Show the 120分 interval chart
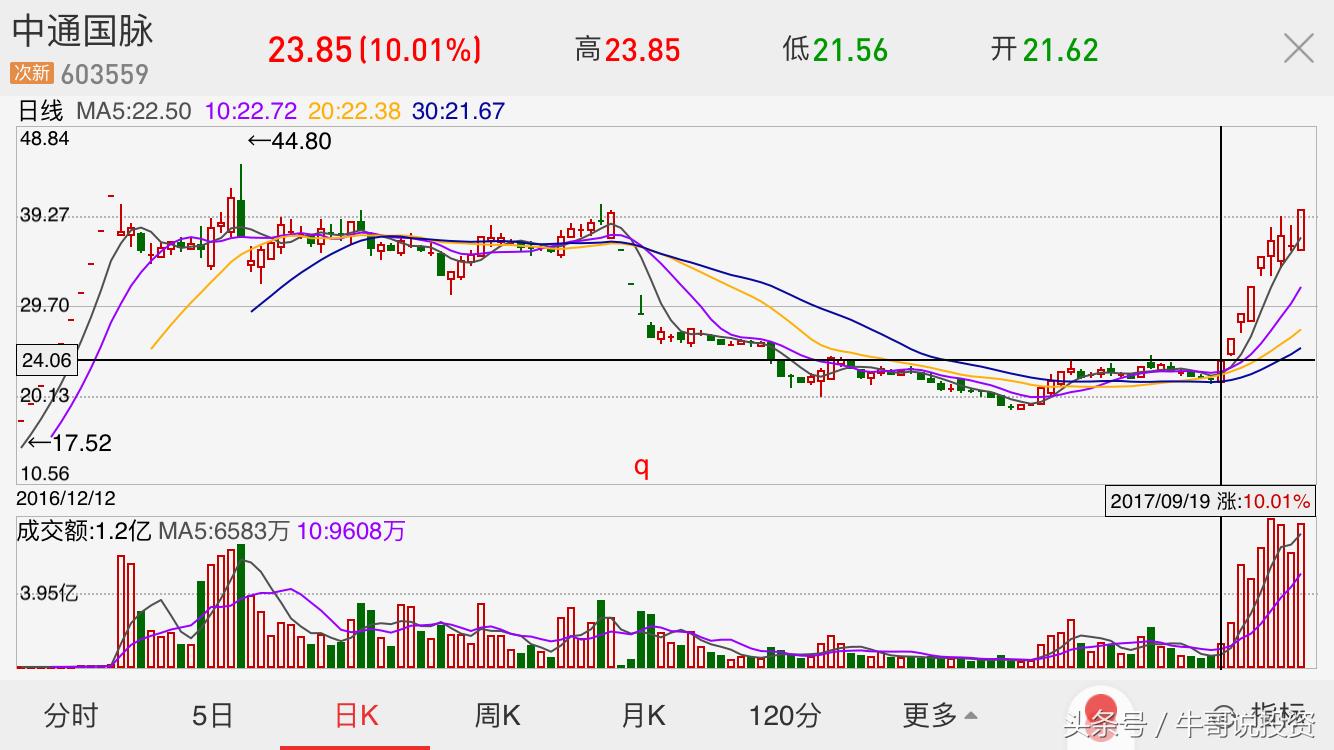The width and height of the screenshot is (1334, 750). [785, 715]
